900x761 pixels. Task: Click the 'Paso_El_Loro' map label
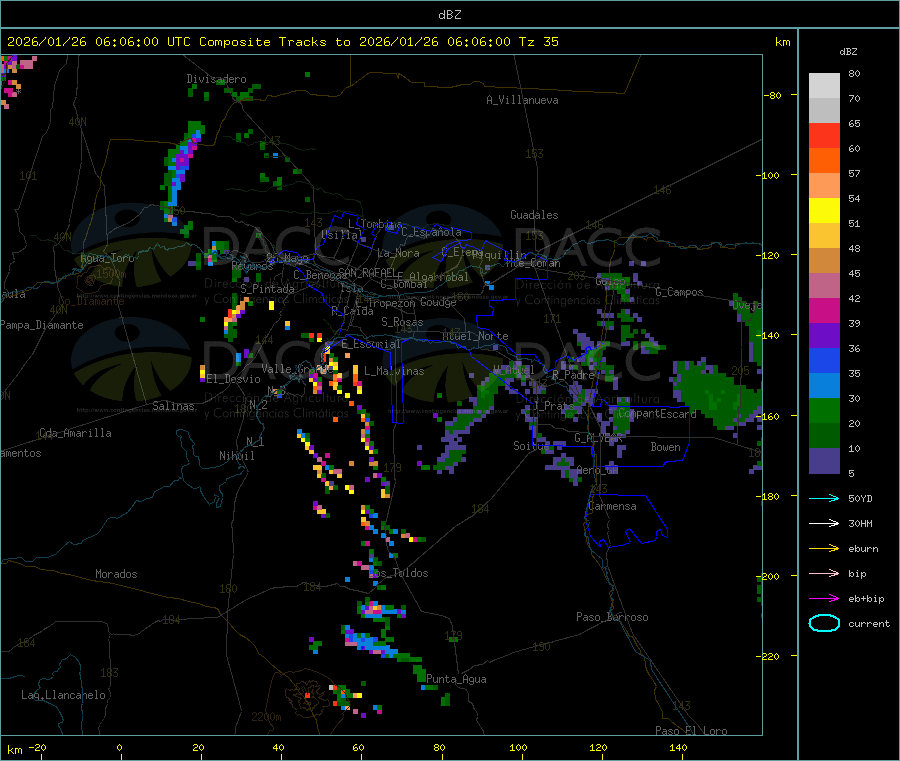691,731
